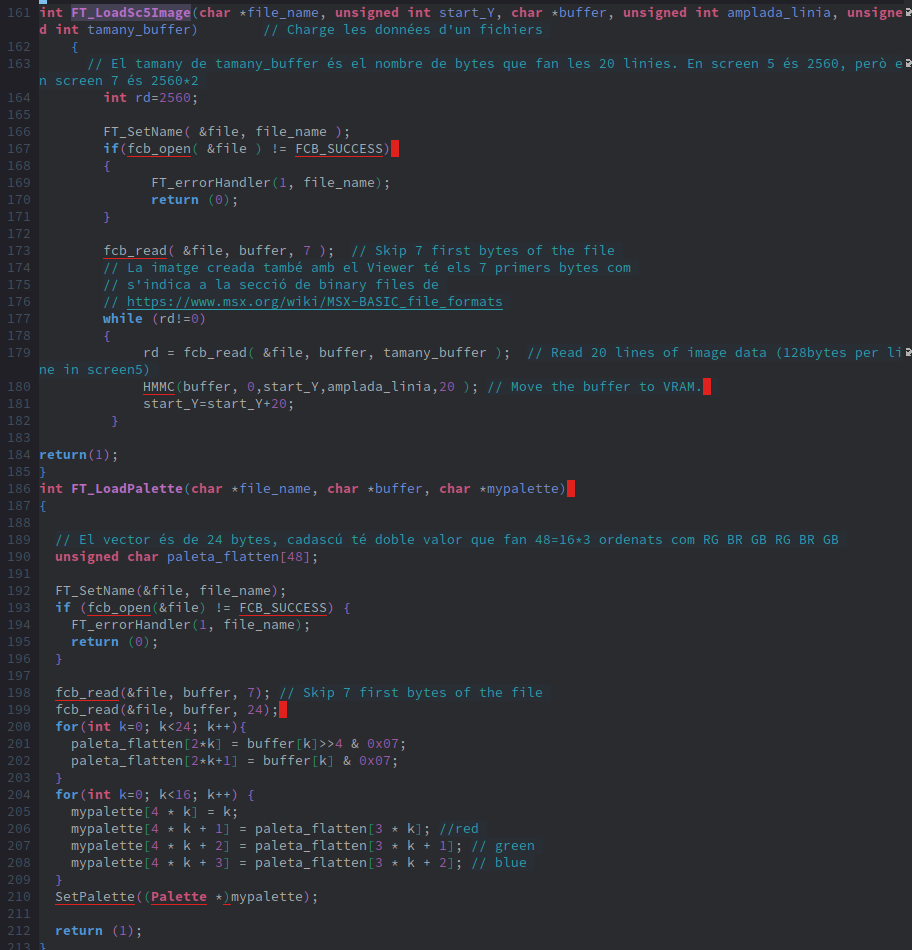Click fcb_open on line 167
912x950 pixels.
pos(159,149)
